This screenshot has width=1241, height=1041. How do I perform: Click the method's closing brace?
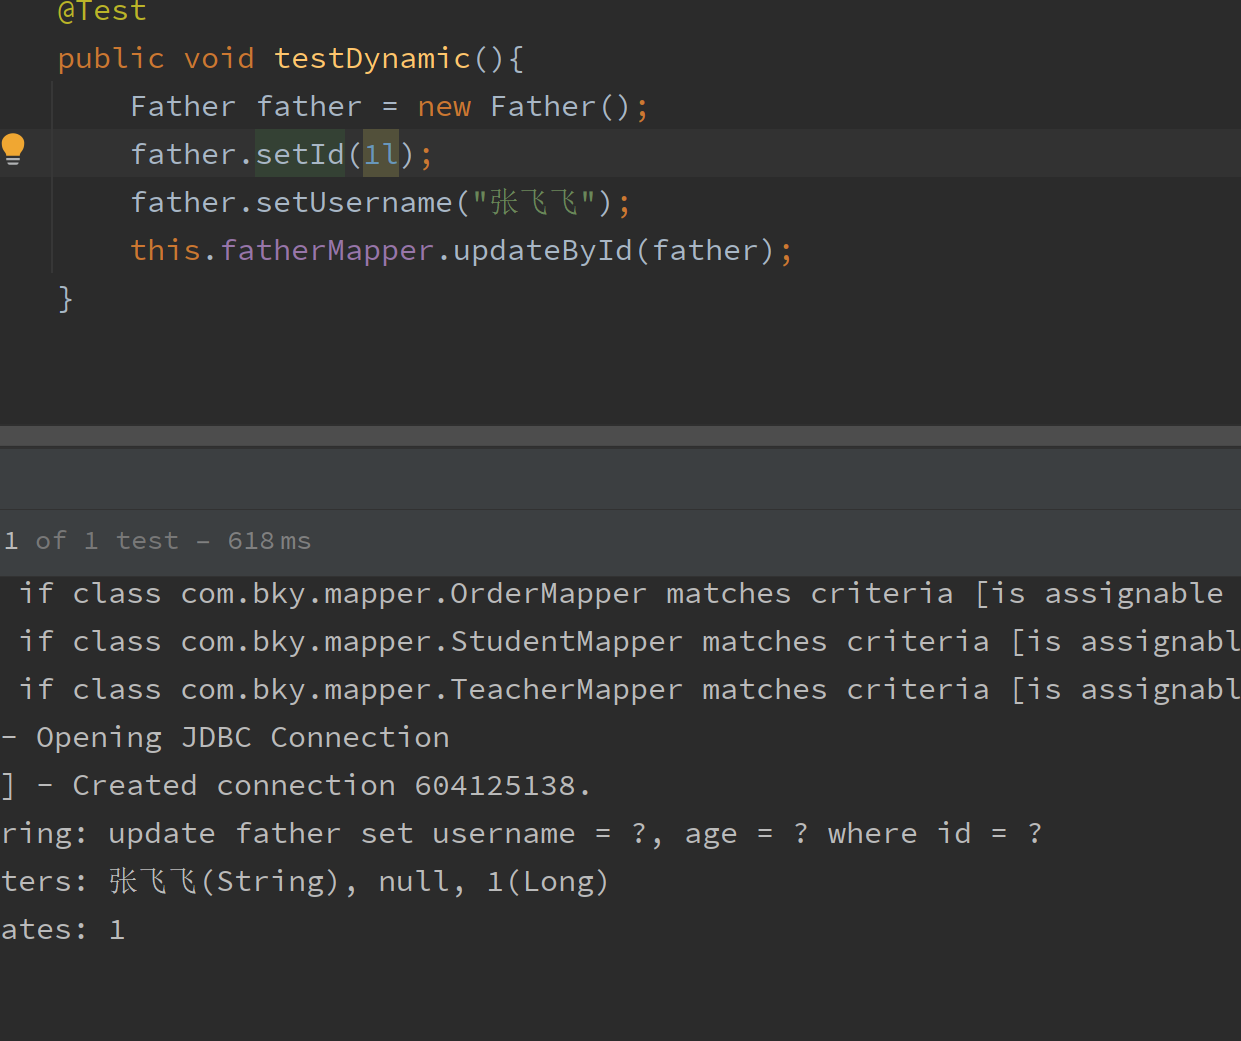click(66, 299)
